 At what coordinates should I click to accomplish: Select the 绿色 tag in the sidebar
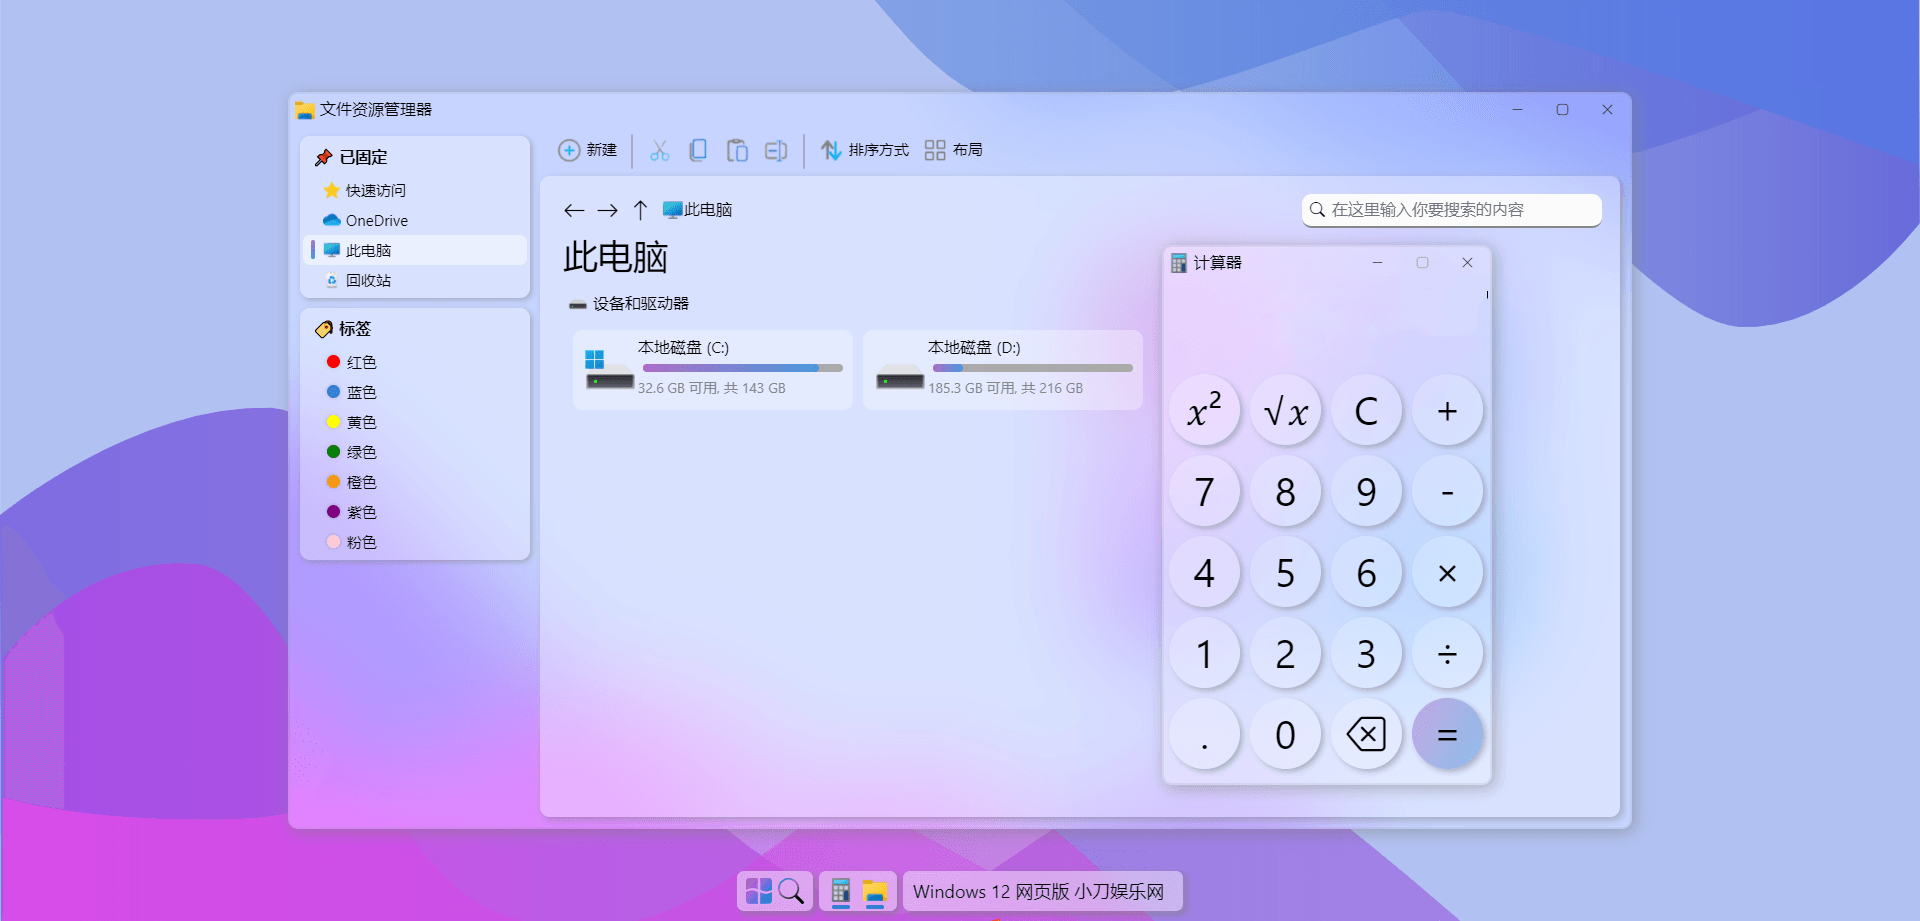pyautogui.click(x=360, y=452)
